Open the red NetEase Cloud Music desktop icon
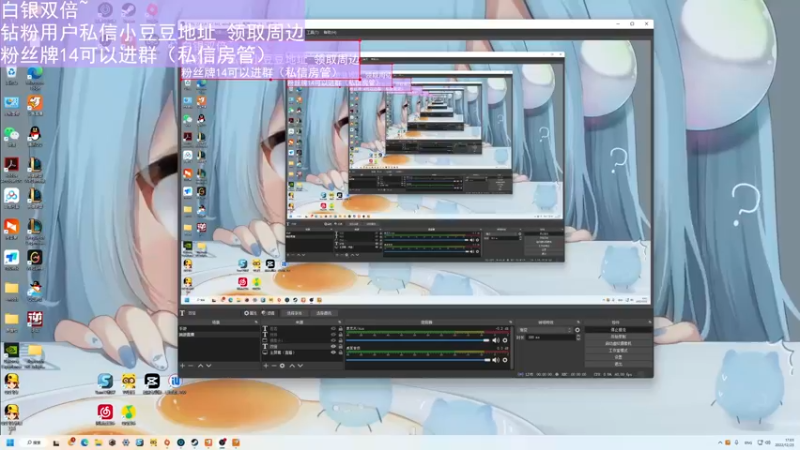Image resolution: width=800 pixels, height=450 pixels. pos(105,413)
